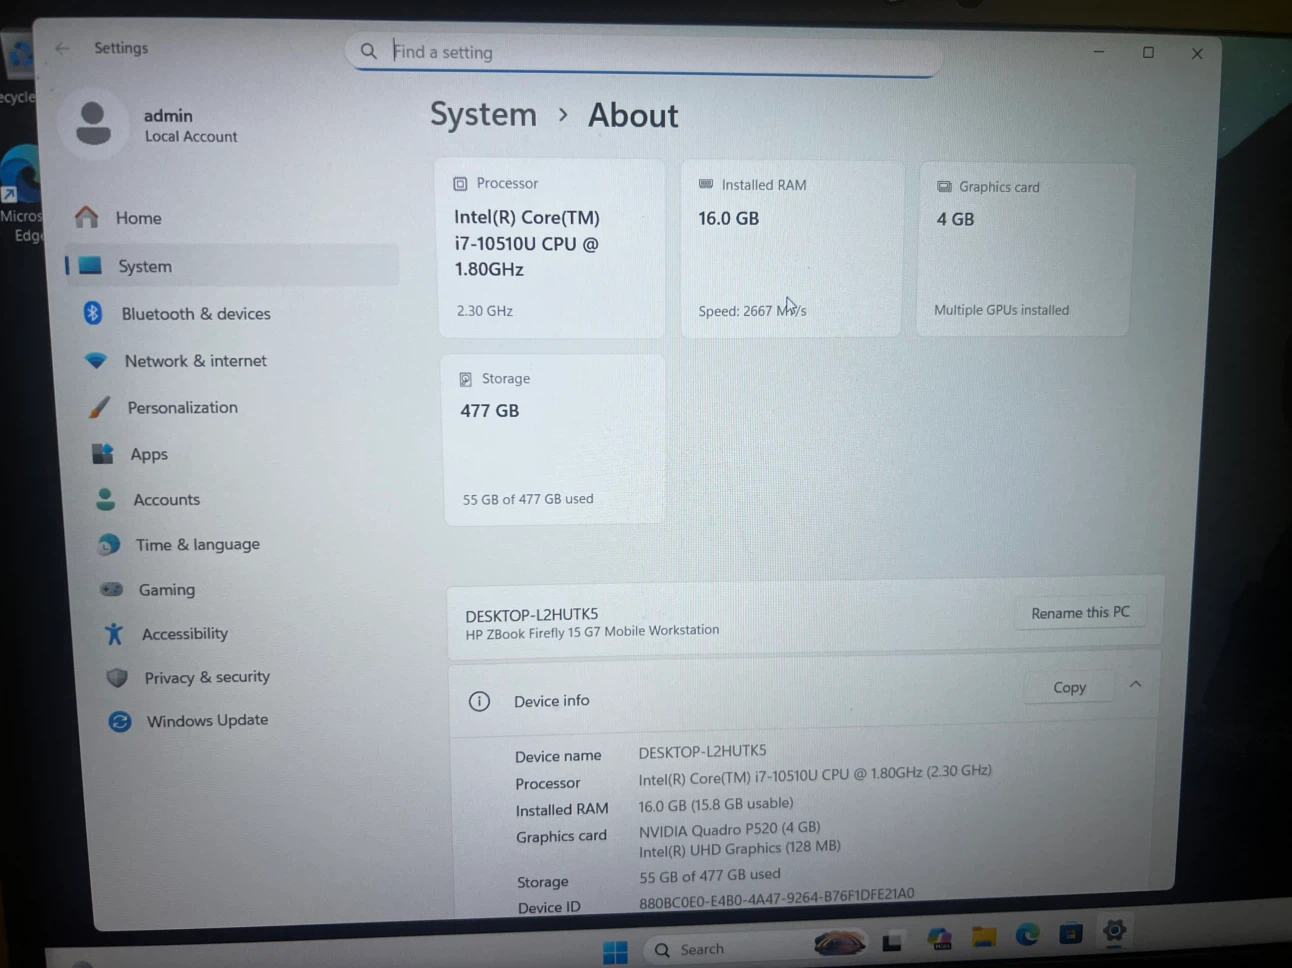Click the Rename this PC button

coord(1080,612)
